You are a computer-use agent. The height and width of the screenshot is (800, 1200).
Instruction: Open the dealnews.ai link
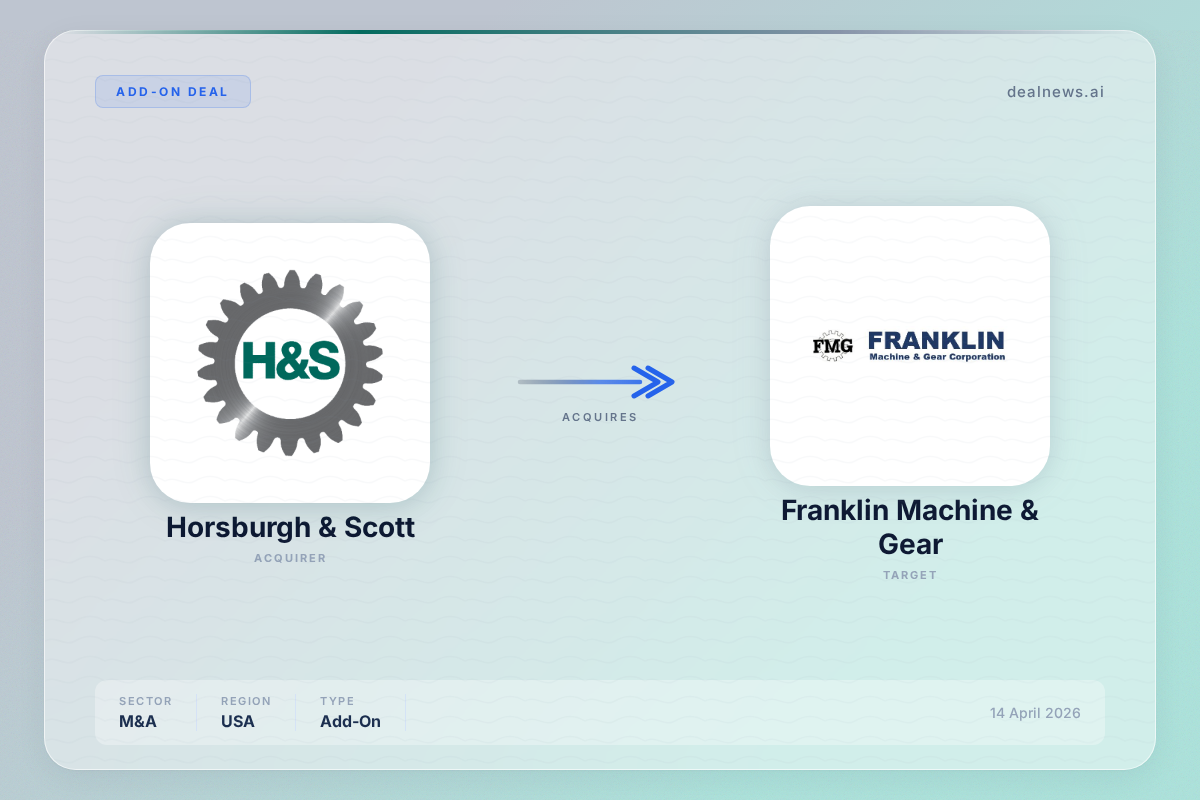pos(1055,92)
